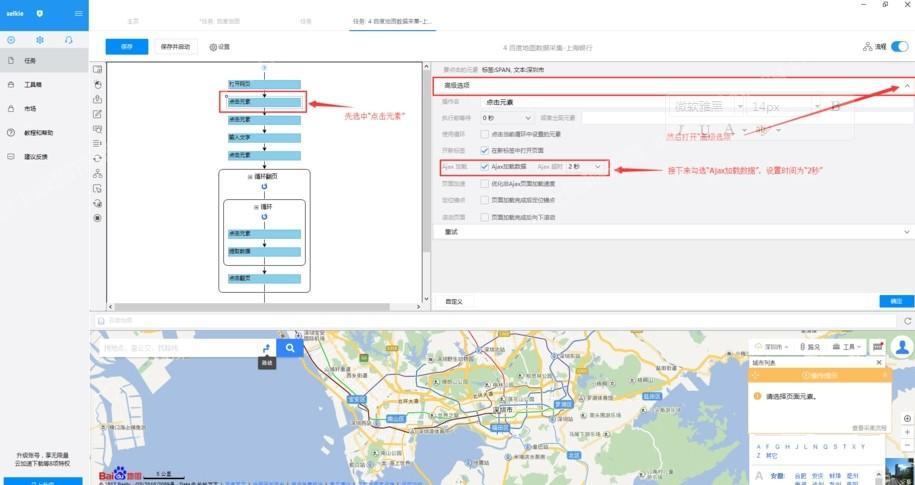Select the 打开网页 step in the flow
Image resolution: width=915 pixels, height=485 pixels.
[x=264, y=84]
